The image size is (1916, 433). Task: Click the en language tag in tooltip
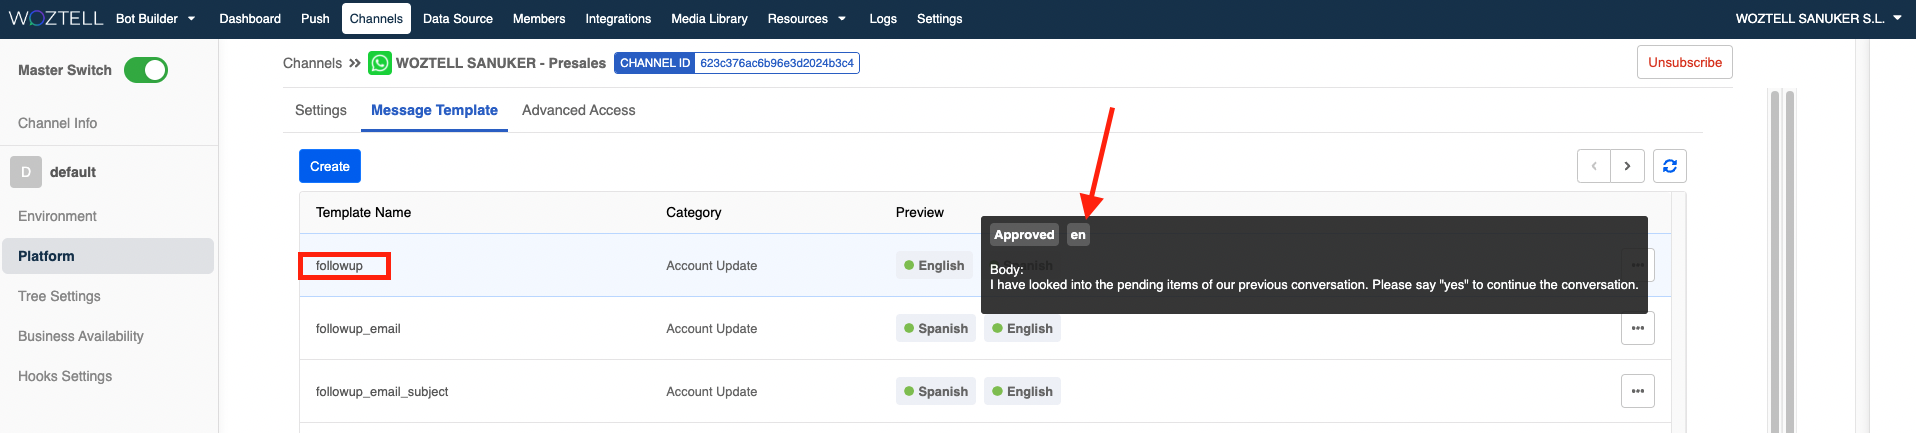1078,235
